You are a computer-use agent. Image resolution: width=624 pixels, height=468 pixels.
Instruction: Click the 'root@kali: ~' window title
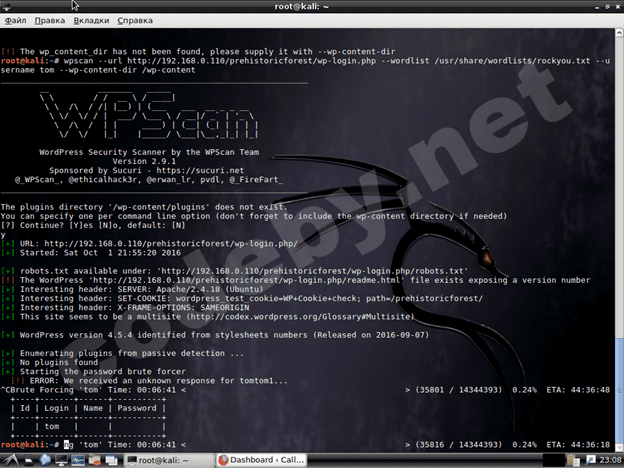click(302, 6)
